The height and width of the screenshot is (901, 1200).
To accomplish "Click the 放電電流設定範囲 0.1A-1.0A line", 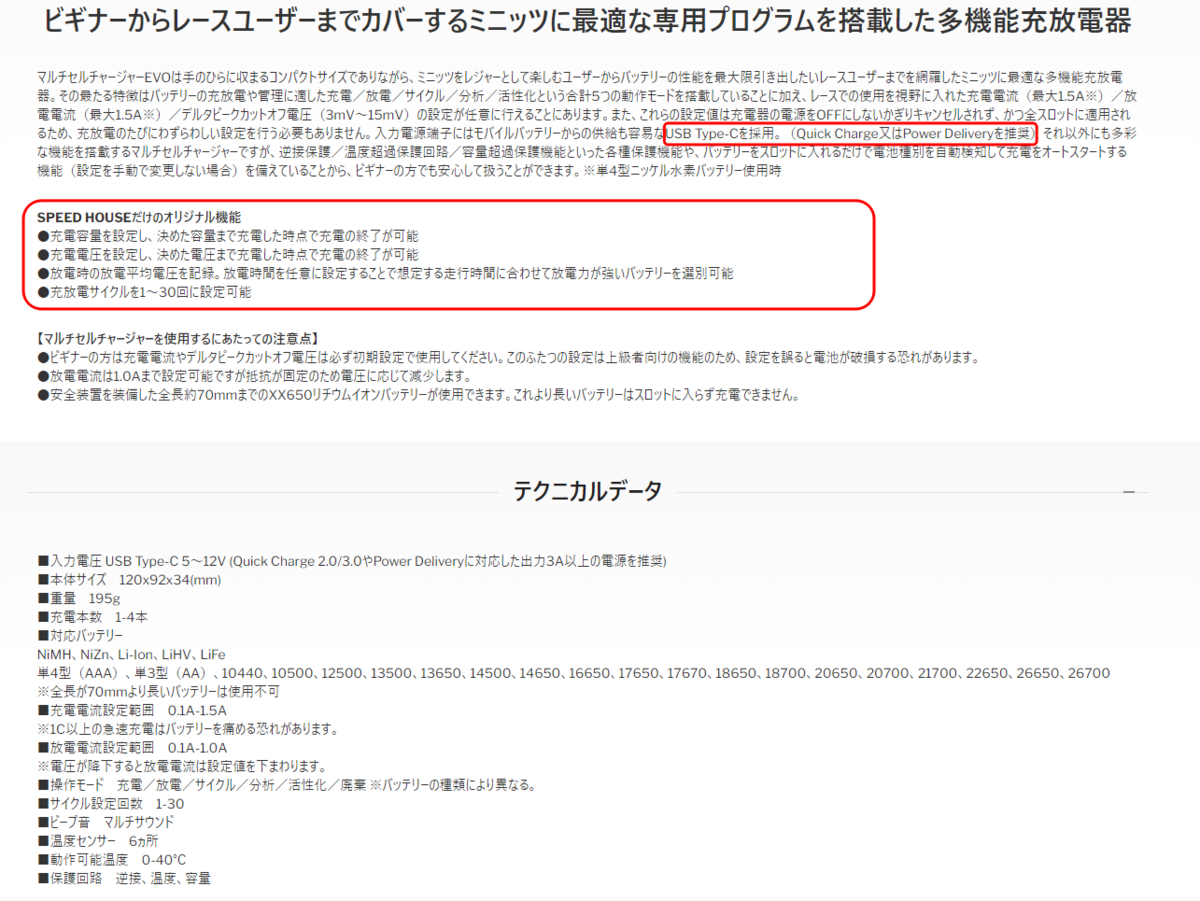I will pos(131,747).
